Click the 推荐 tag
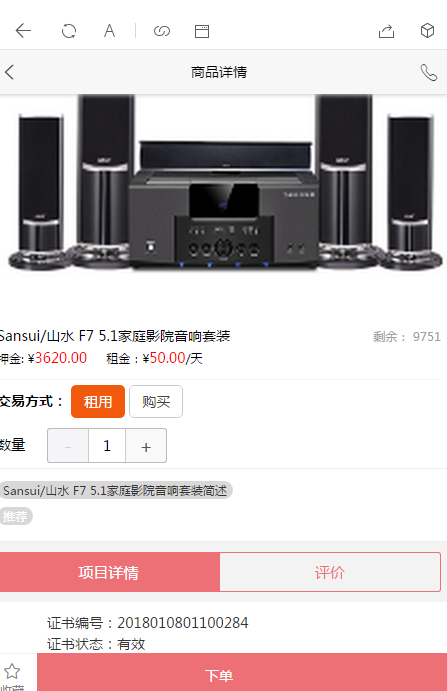The height and width of the screenshot is (691, 447). pos(16,516)
